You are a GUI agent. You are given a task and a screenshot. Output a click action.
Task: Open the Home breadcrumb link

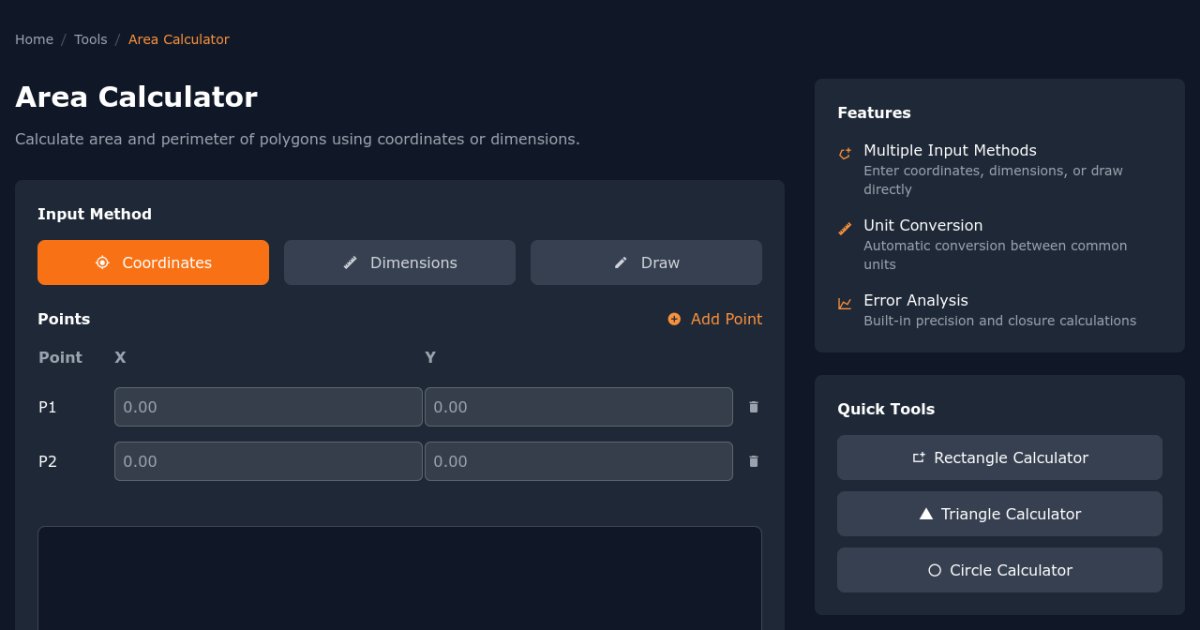coord(33,39)
